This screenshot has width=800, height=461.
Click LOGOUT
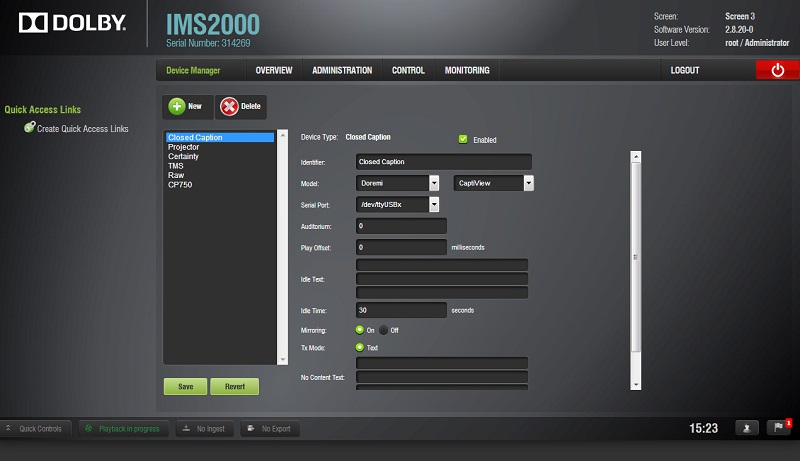click(x=685, y=70)
